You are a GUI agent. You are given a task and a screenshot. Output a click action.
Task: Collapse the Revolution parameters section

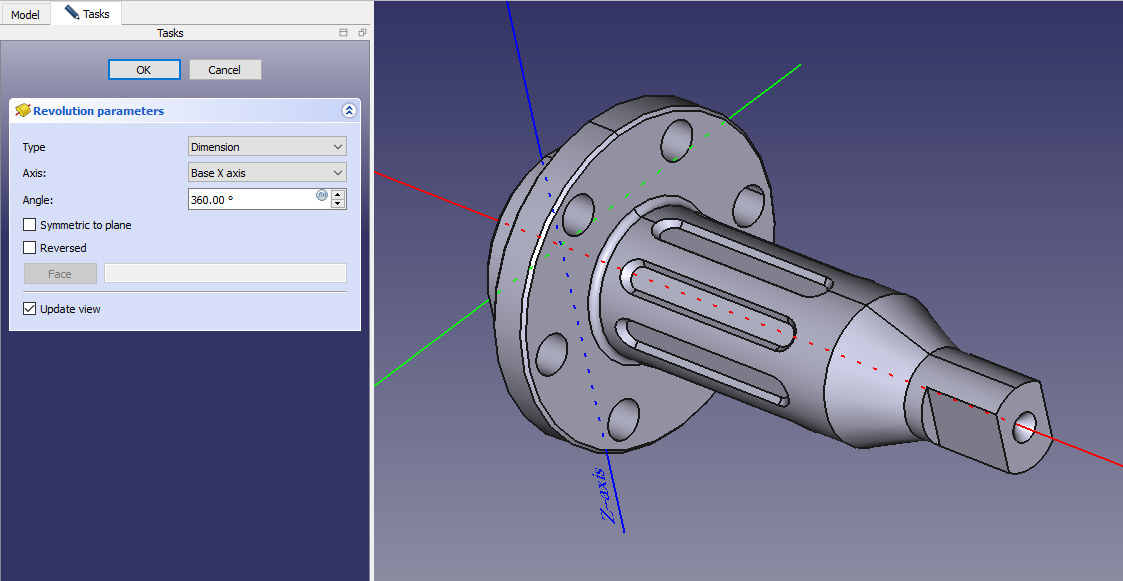pyautogui.click(x=348, y=111)
